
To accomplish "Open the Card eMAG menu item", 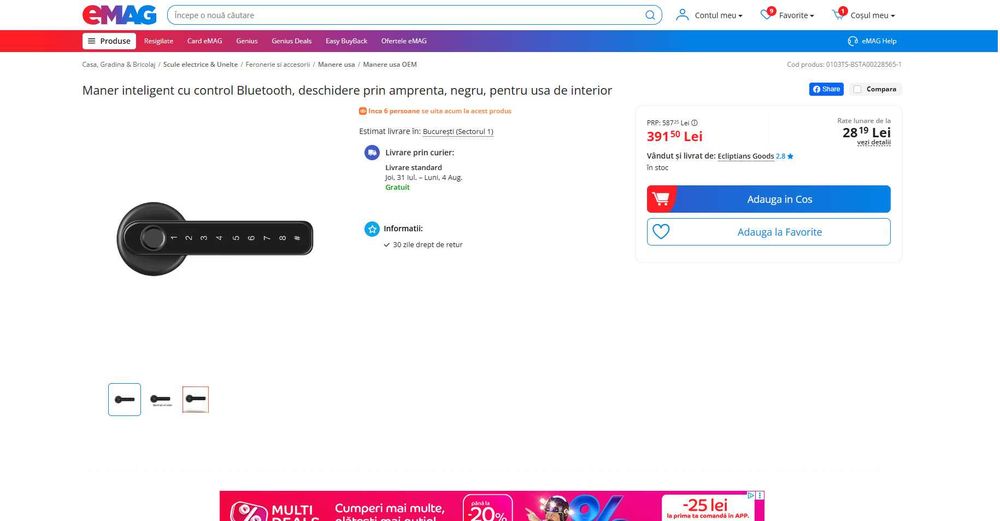I will (205, 41).
